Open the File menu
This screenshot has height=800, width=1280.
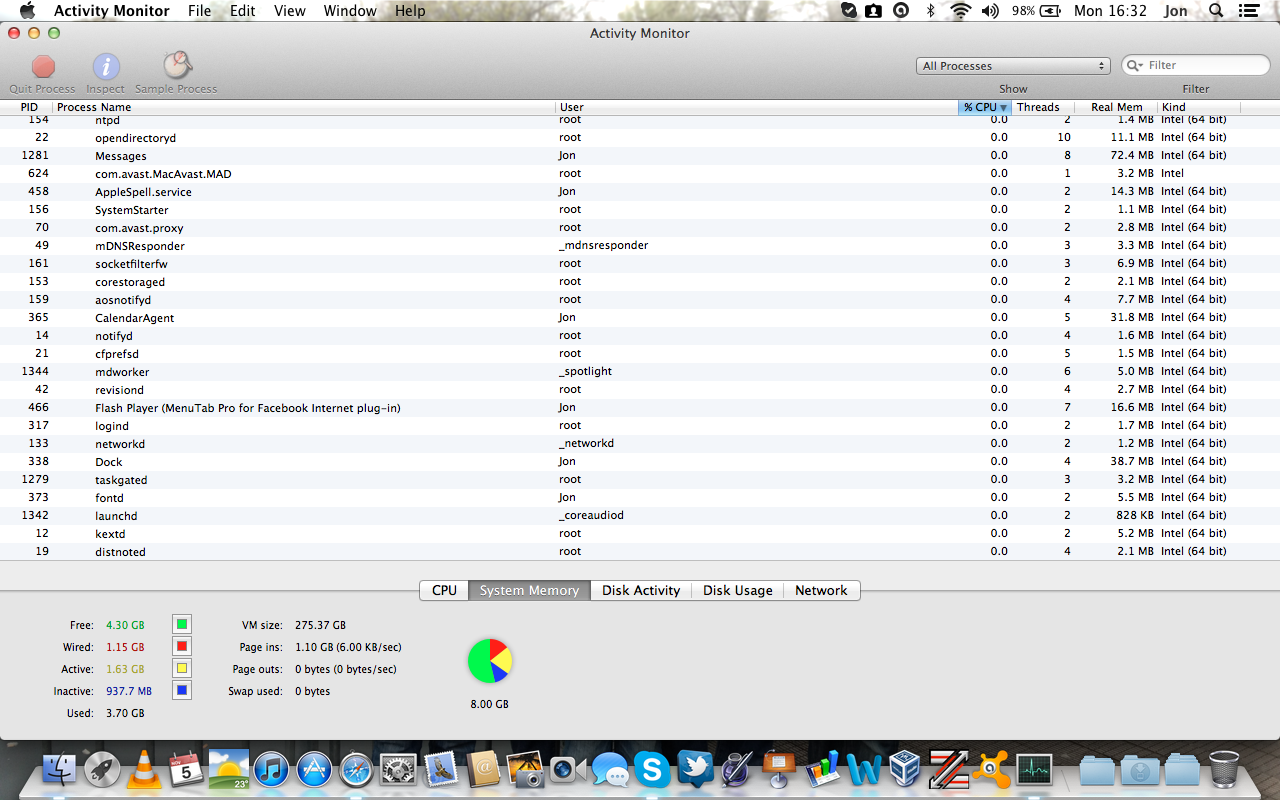point(199,11)
